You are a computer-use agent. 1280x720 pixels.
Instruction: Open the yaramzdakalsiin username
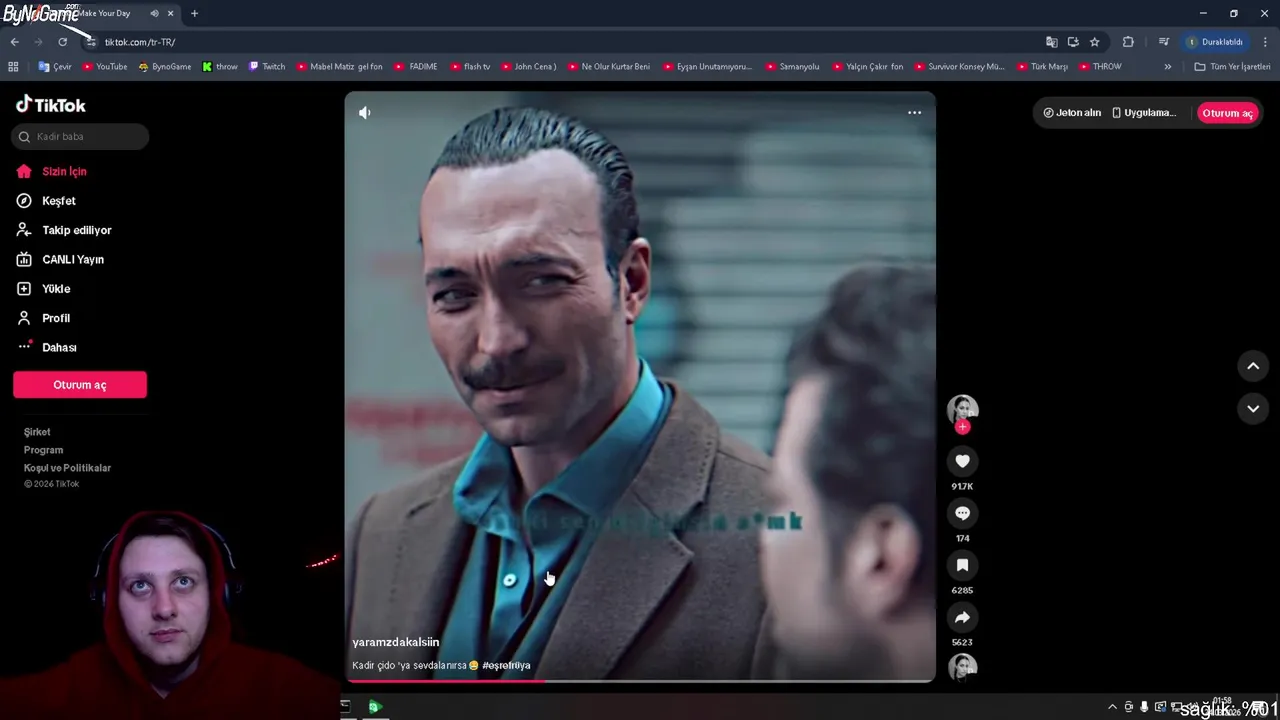pyautogui.click(x=395, y=642)
